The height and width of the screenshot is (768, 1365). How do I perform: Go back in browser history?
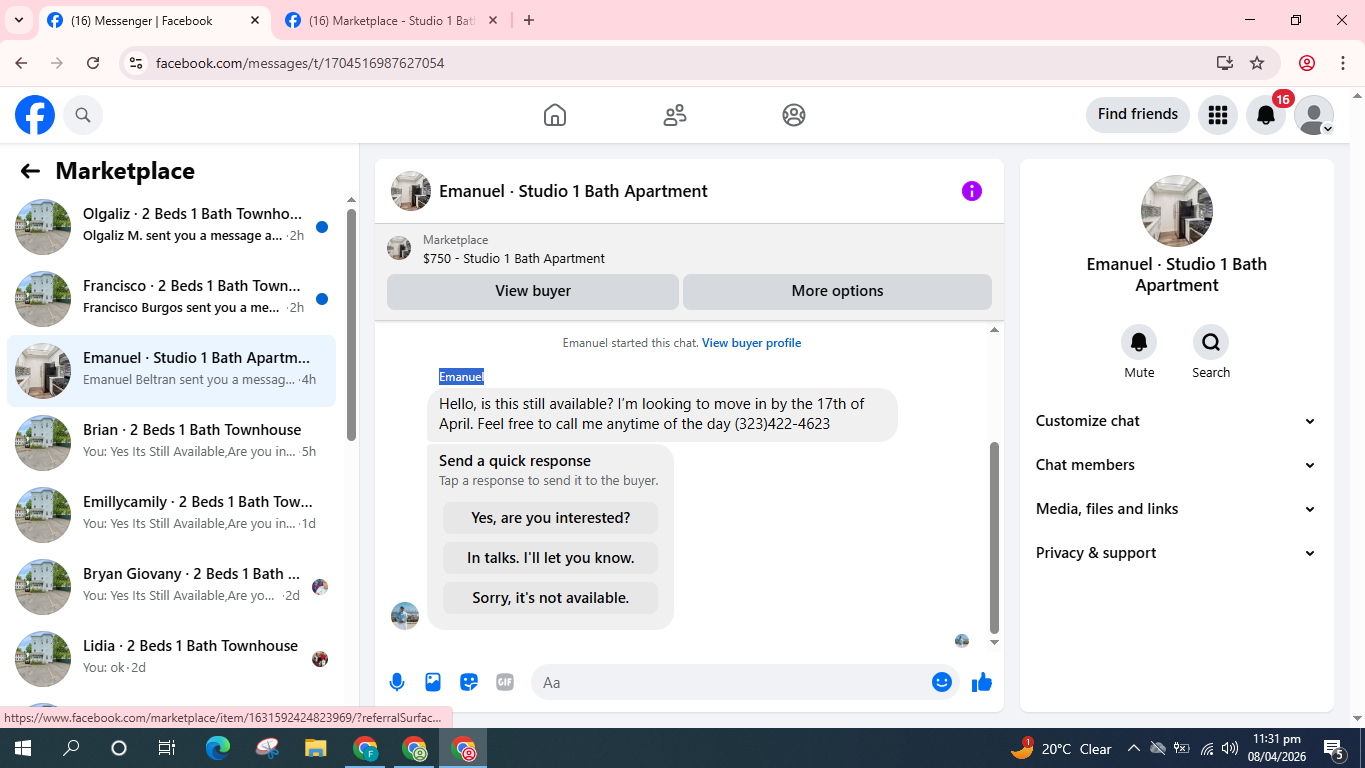coord(22,63)
